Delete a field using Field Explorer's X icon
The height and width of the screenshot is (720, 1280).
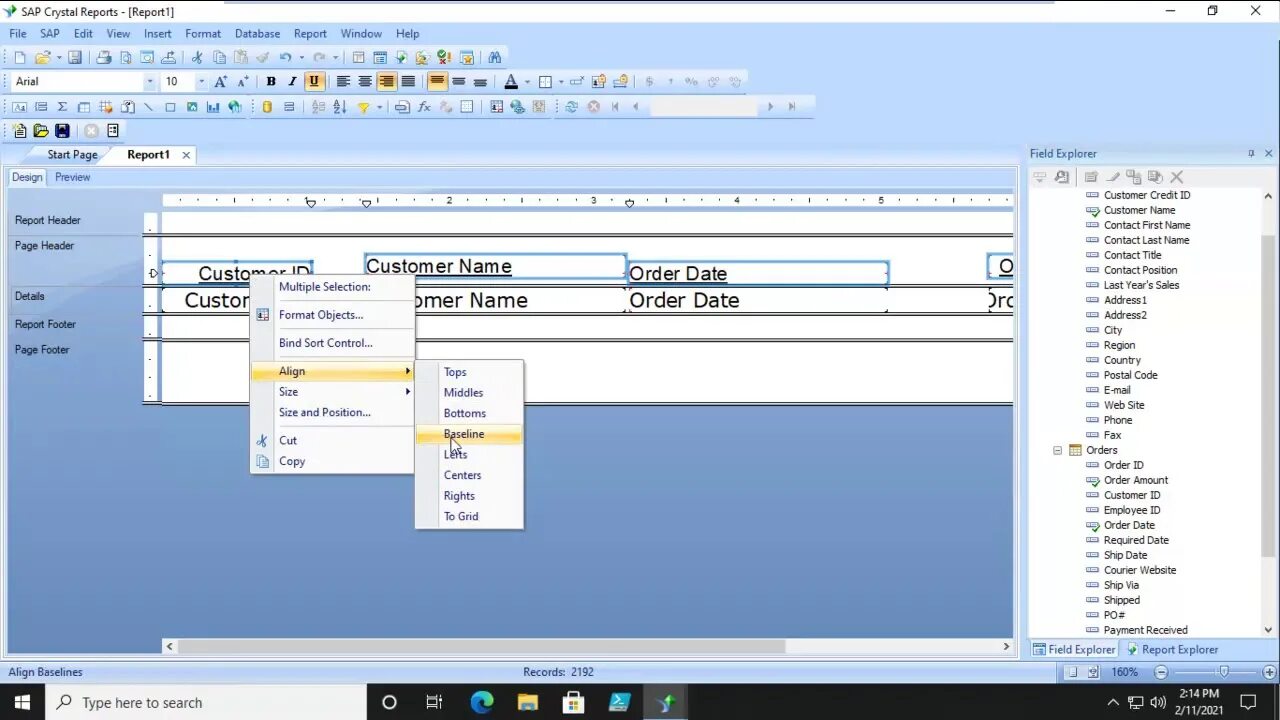[1177, 177]
